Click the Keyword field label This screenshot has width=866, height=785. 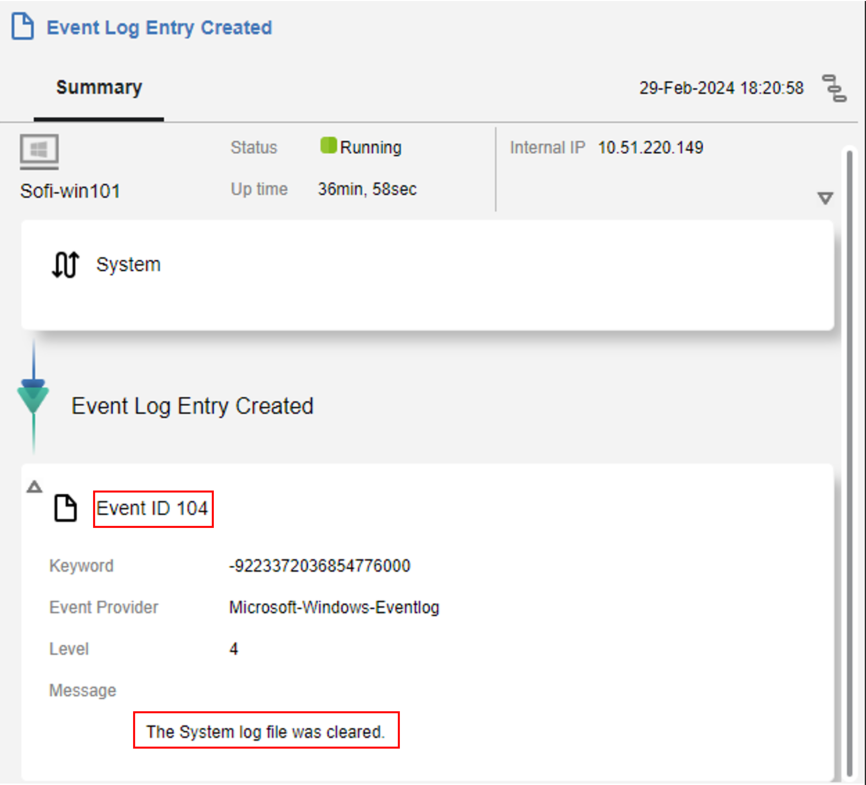click(x=82, y=566)
